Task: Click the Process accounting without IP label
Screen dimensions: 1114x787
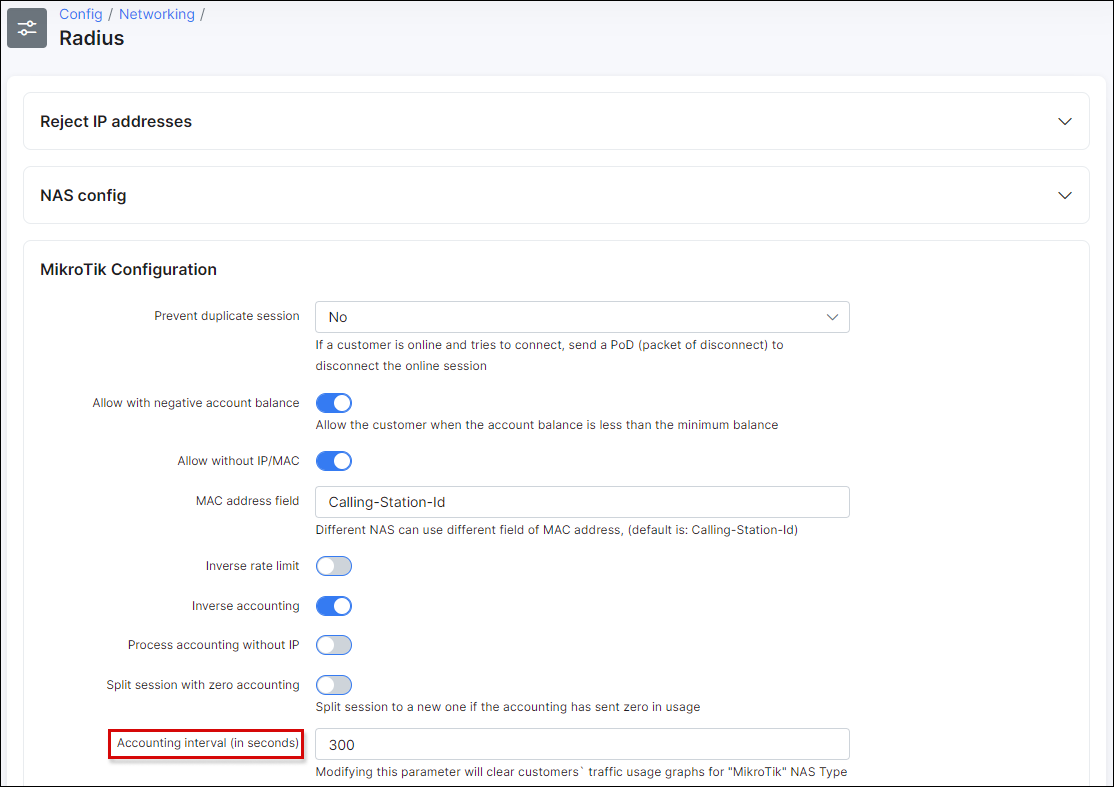Action: coord(213,645)
